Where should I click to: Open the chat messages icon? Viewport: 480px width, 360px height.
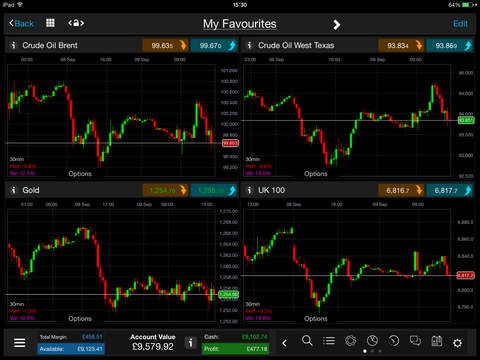pos(415,341)
